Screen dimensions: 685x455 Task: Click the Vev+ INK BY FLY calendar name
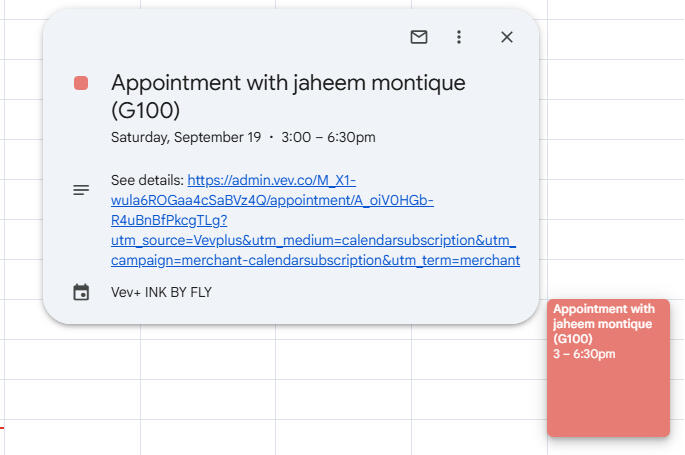(161, 292)
